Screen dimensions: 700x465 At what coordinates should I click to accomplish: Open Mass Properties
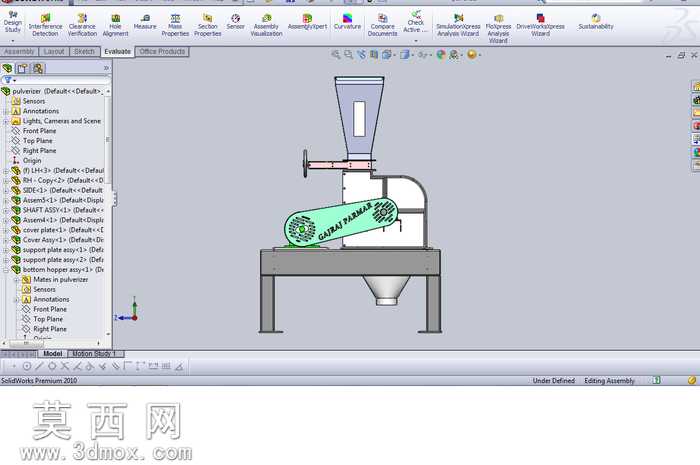[175, 25]
